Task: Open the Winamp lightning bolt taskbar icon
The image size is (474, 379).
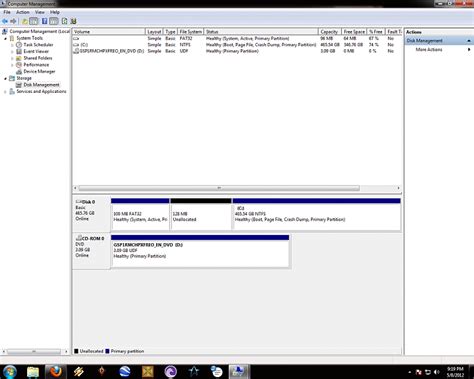Action: pyautogui.click(x=79, y=371)
